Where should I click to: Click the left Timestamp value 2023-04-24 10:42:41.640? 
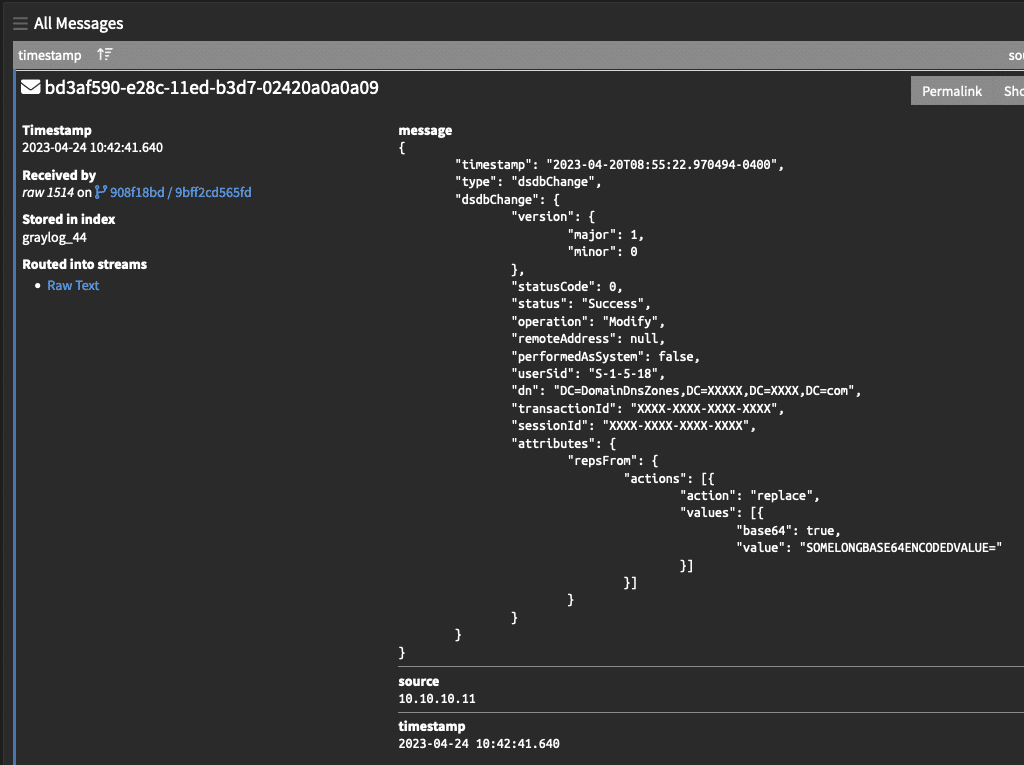point(92,148)
